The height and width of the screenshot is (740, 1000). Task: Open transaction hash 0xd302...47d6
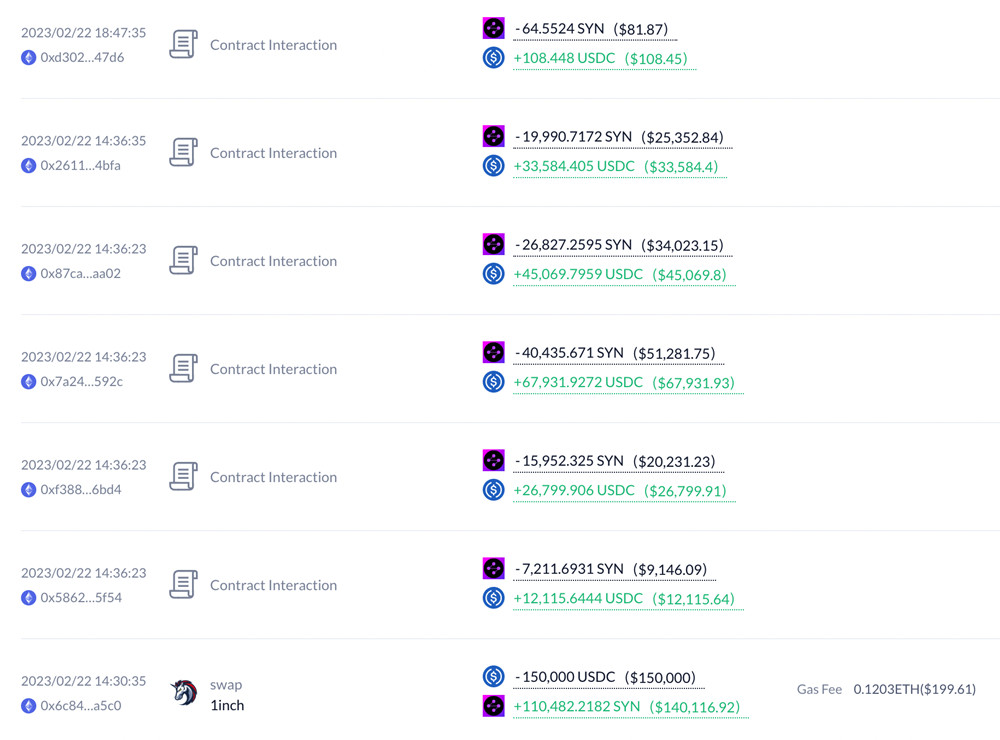point(81,57)
